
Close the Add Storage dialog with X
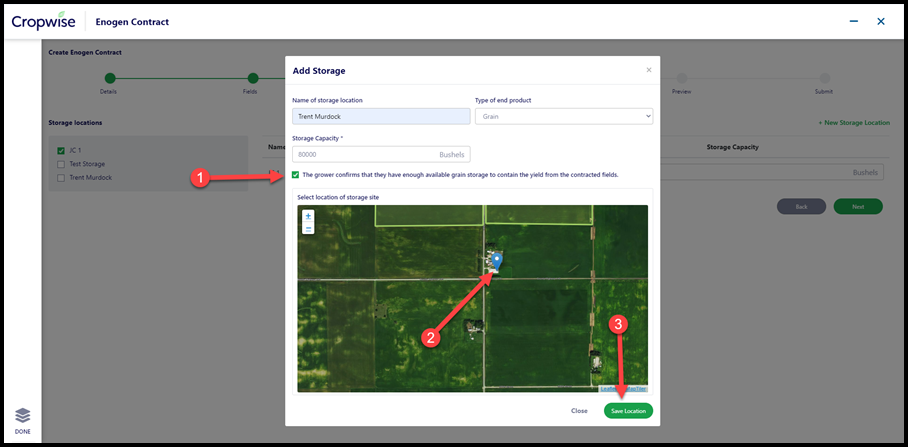pos(649,70)
